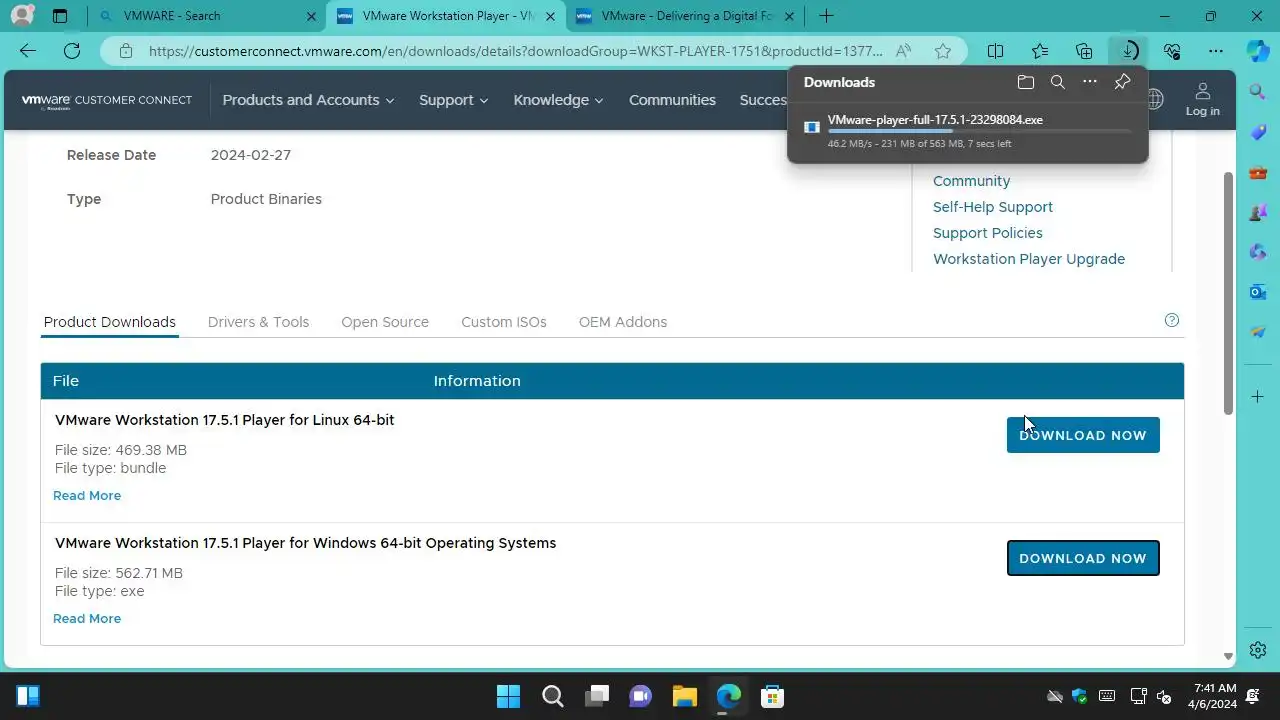
Task: Open Outlook icon in sidebar
Action: (1258, 292)
